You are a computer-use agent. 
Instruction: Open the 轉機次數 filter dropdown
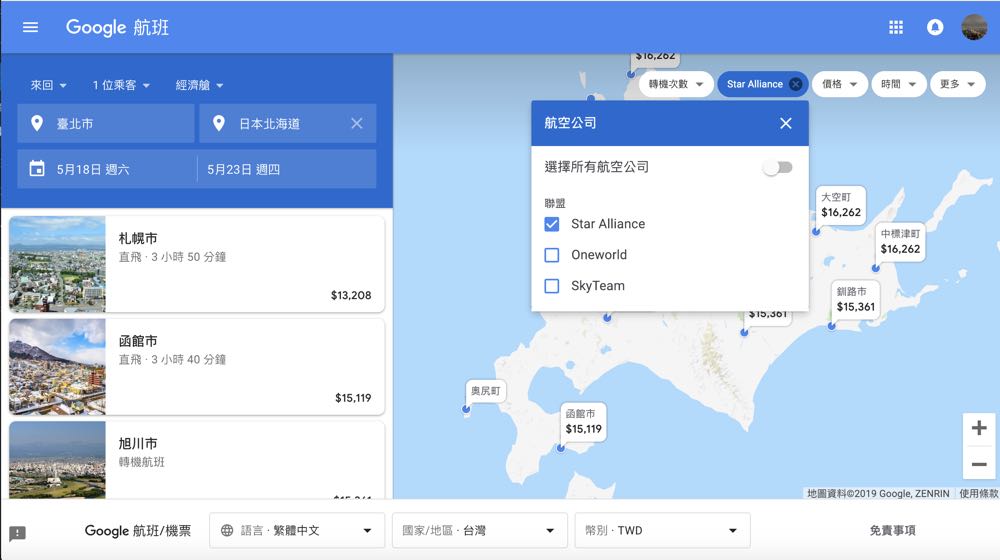(675, 84)
